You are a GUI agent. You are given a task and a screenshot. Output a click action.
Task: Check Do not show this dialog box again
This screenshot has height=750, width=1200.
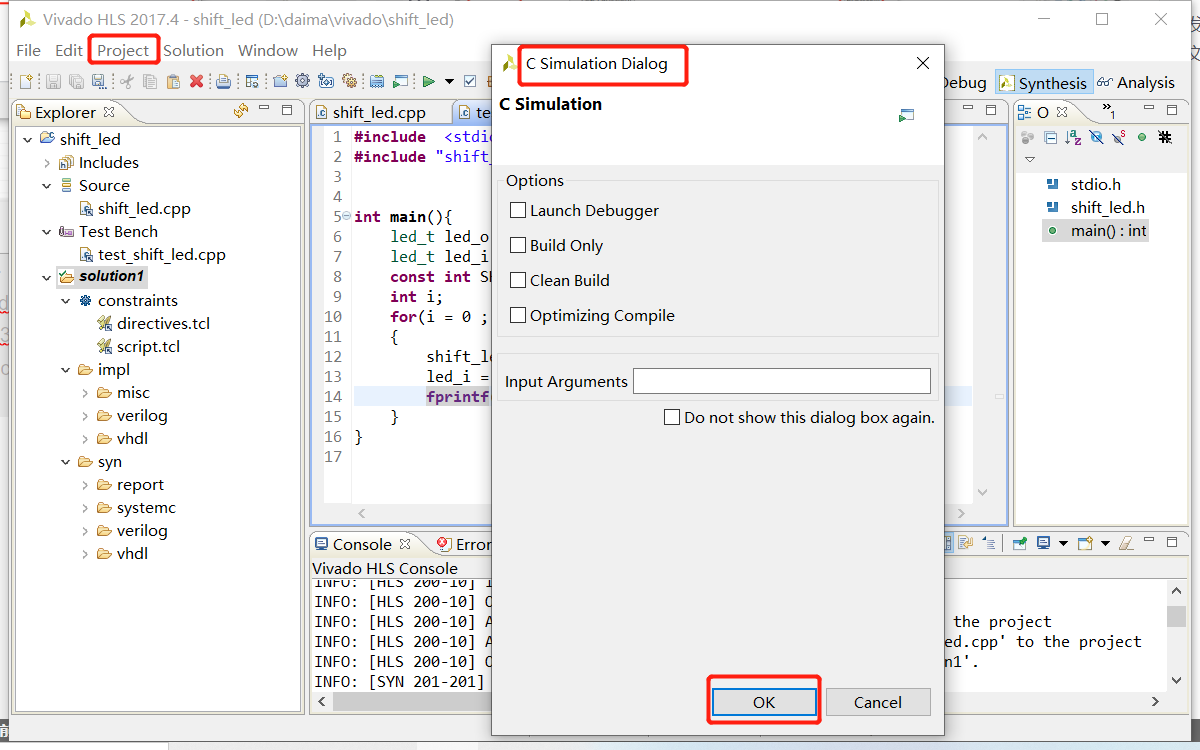tap(672, 417)
